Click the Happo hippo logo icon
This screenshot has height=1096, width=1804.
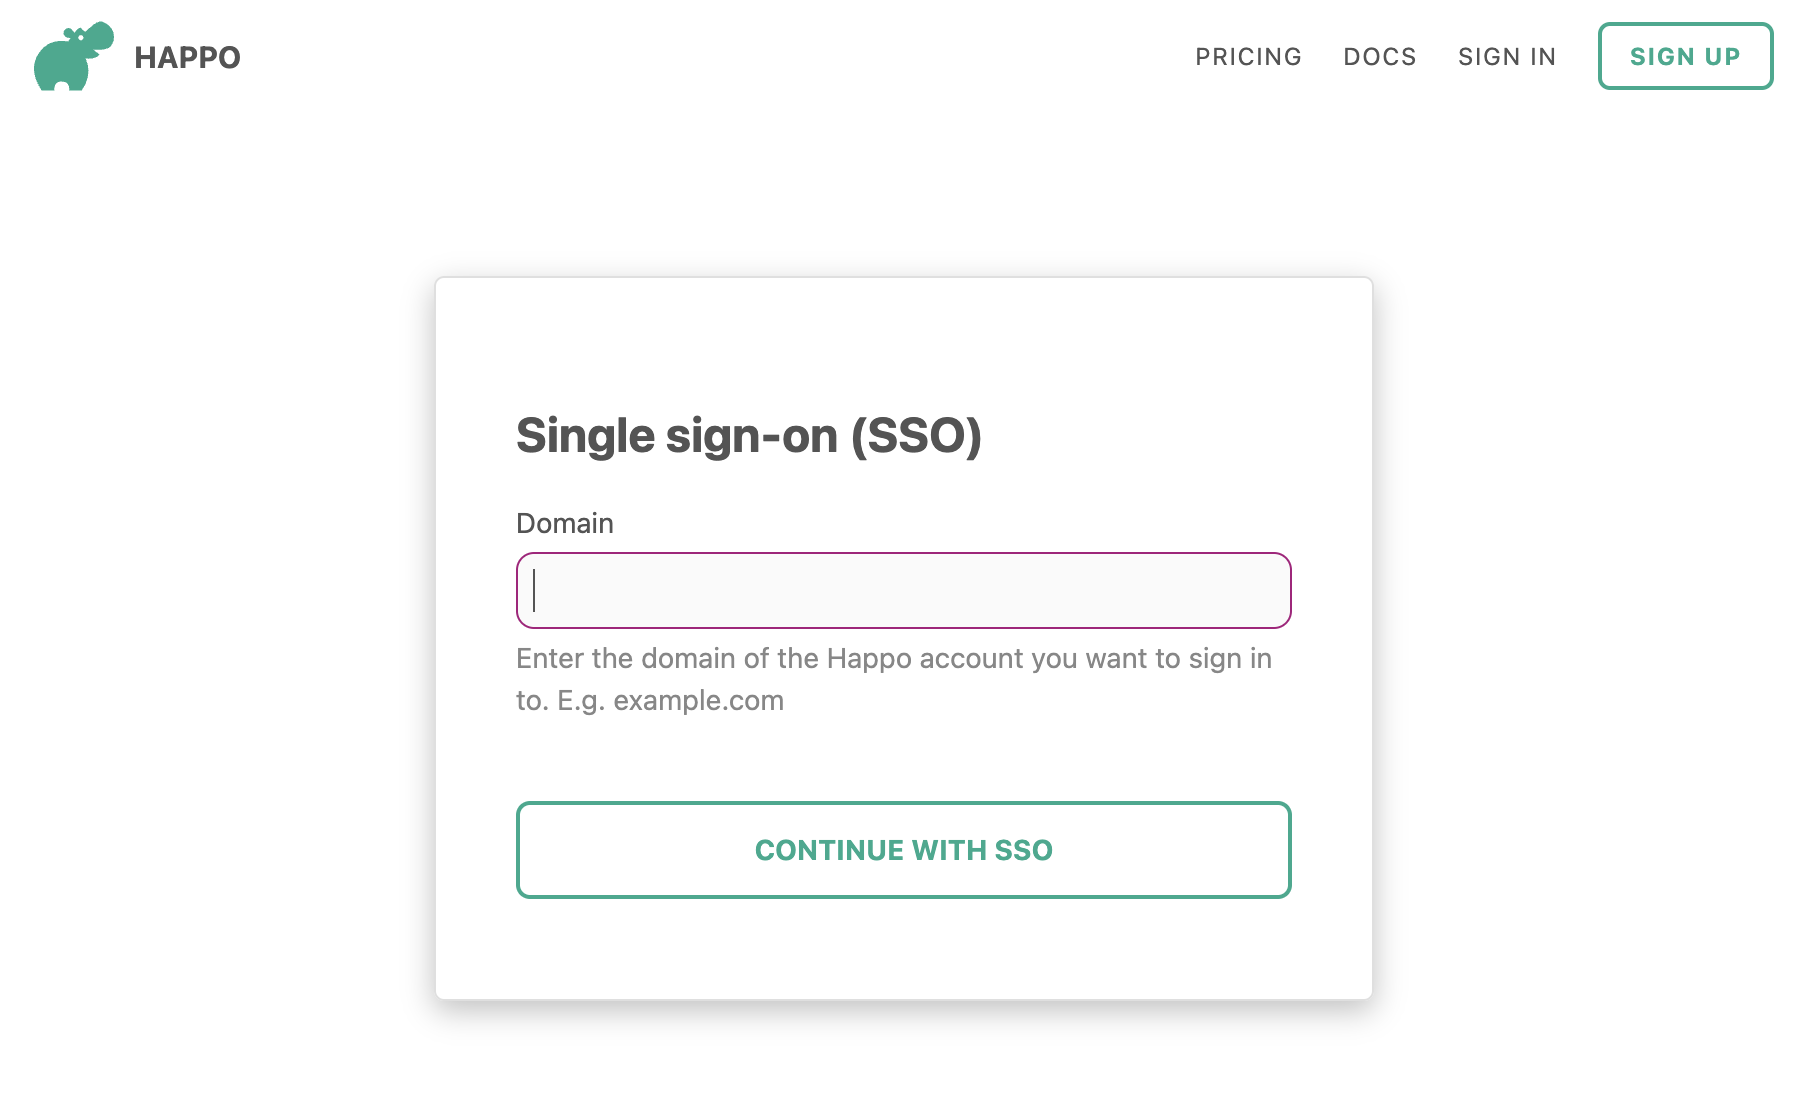tap(75, 55)
